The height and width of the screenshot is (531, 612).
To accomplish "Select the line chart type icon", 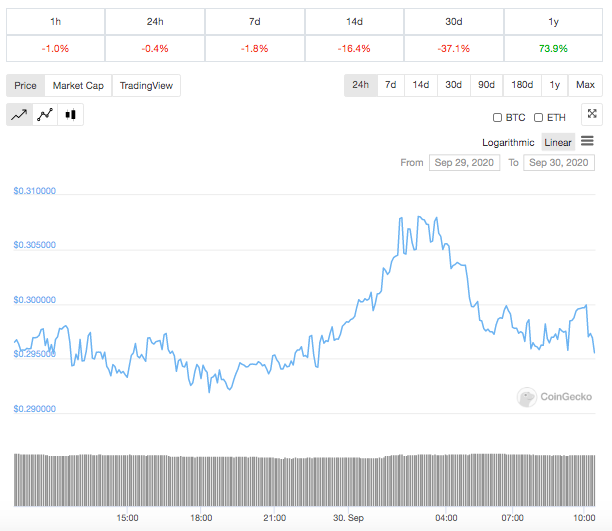I will coord(19,115).
